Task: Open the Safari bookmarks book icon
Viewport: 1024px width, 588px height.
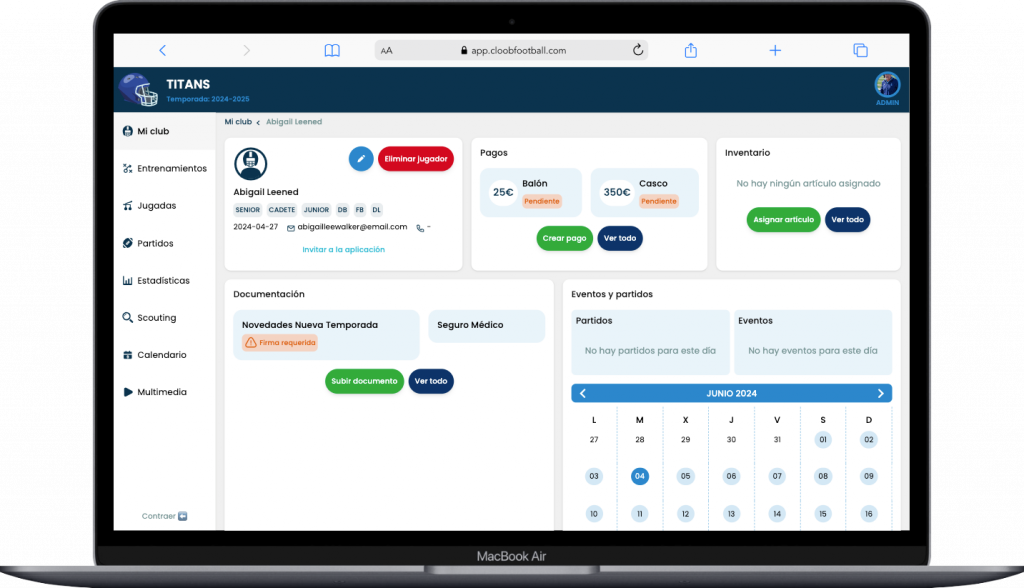Action: 332,50
